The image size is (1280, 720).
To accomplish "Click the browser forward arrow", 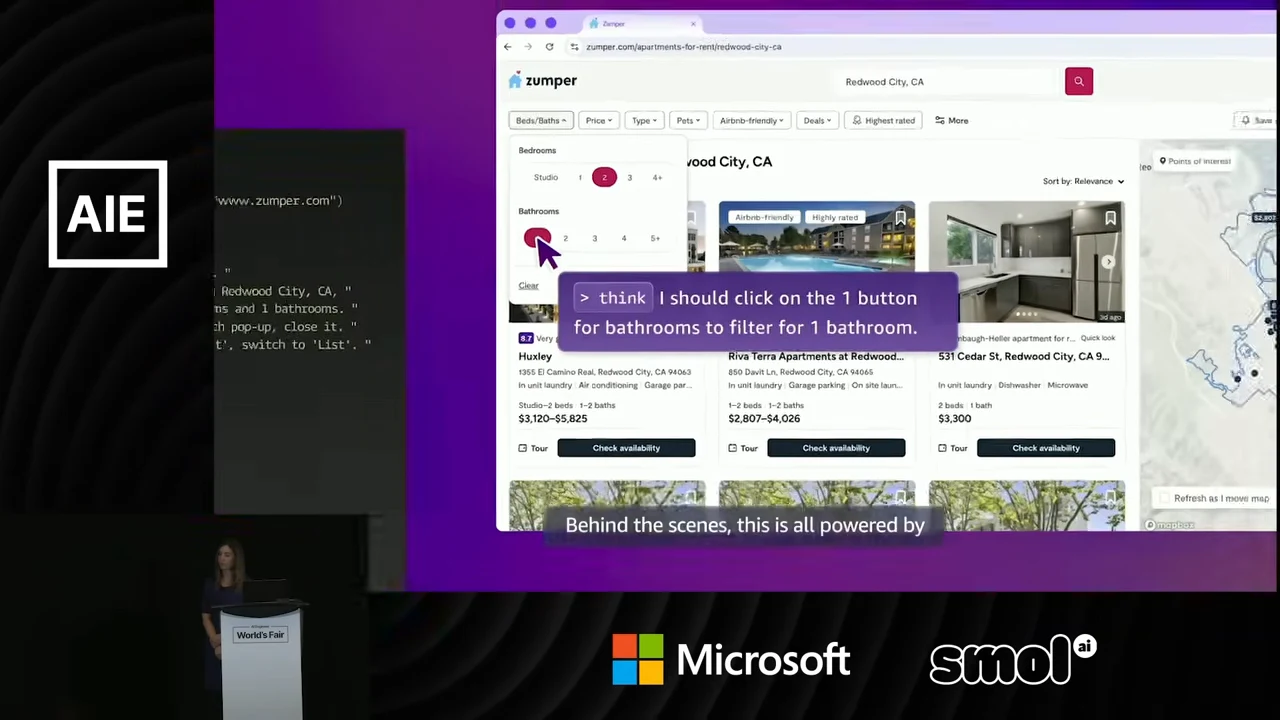I will (x=528, y=47).
